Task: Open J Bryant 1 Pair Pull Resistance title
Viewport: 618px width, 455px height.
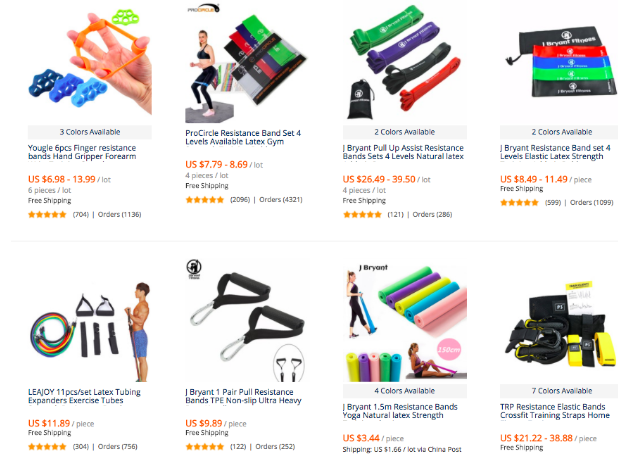Action: [244, 396]
